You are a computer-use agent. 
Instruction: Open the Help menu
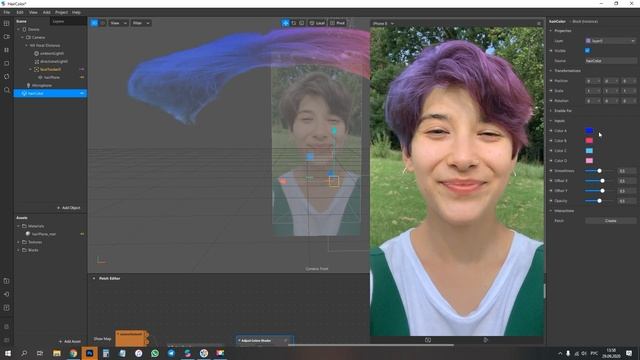(76, 12)
